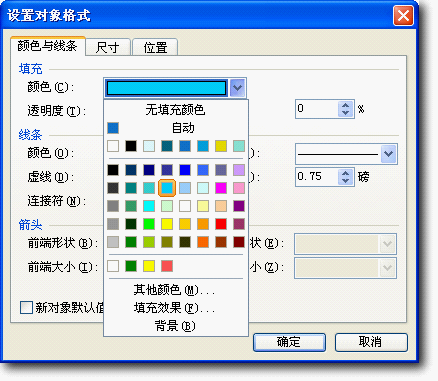Select the pale yellow color swatch
The image size is (438, 381).
click(x=203, y=206)
